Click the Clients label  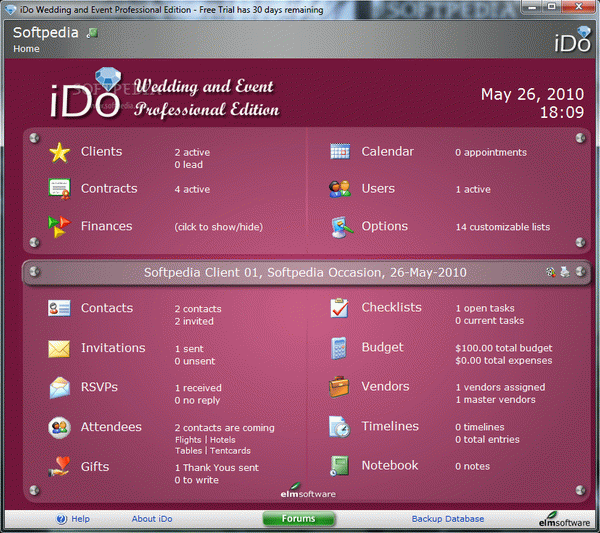pyautogui.click(x=101, y=152)
